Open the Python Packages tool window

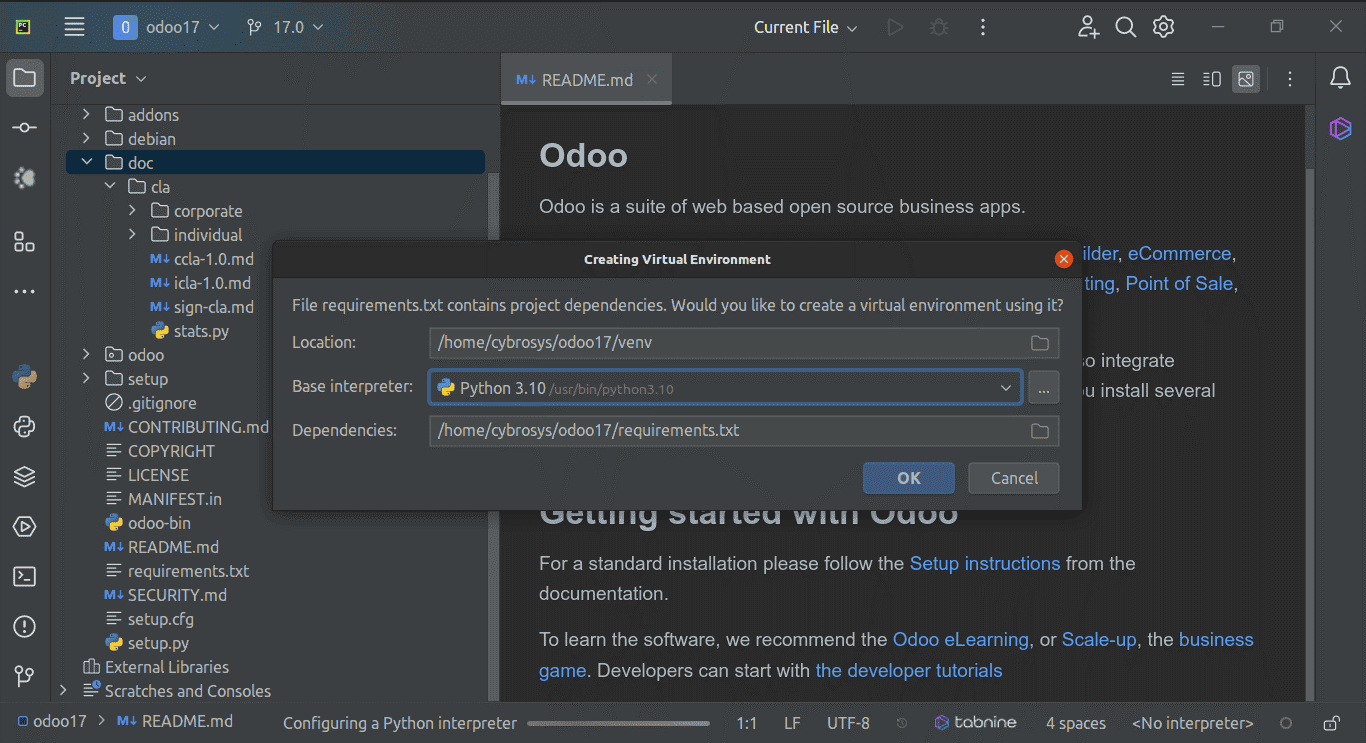[x=25, y=427]
